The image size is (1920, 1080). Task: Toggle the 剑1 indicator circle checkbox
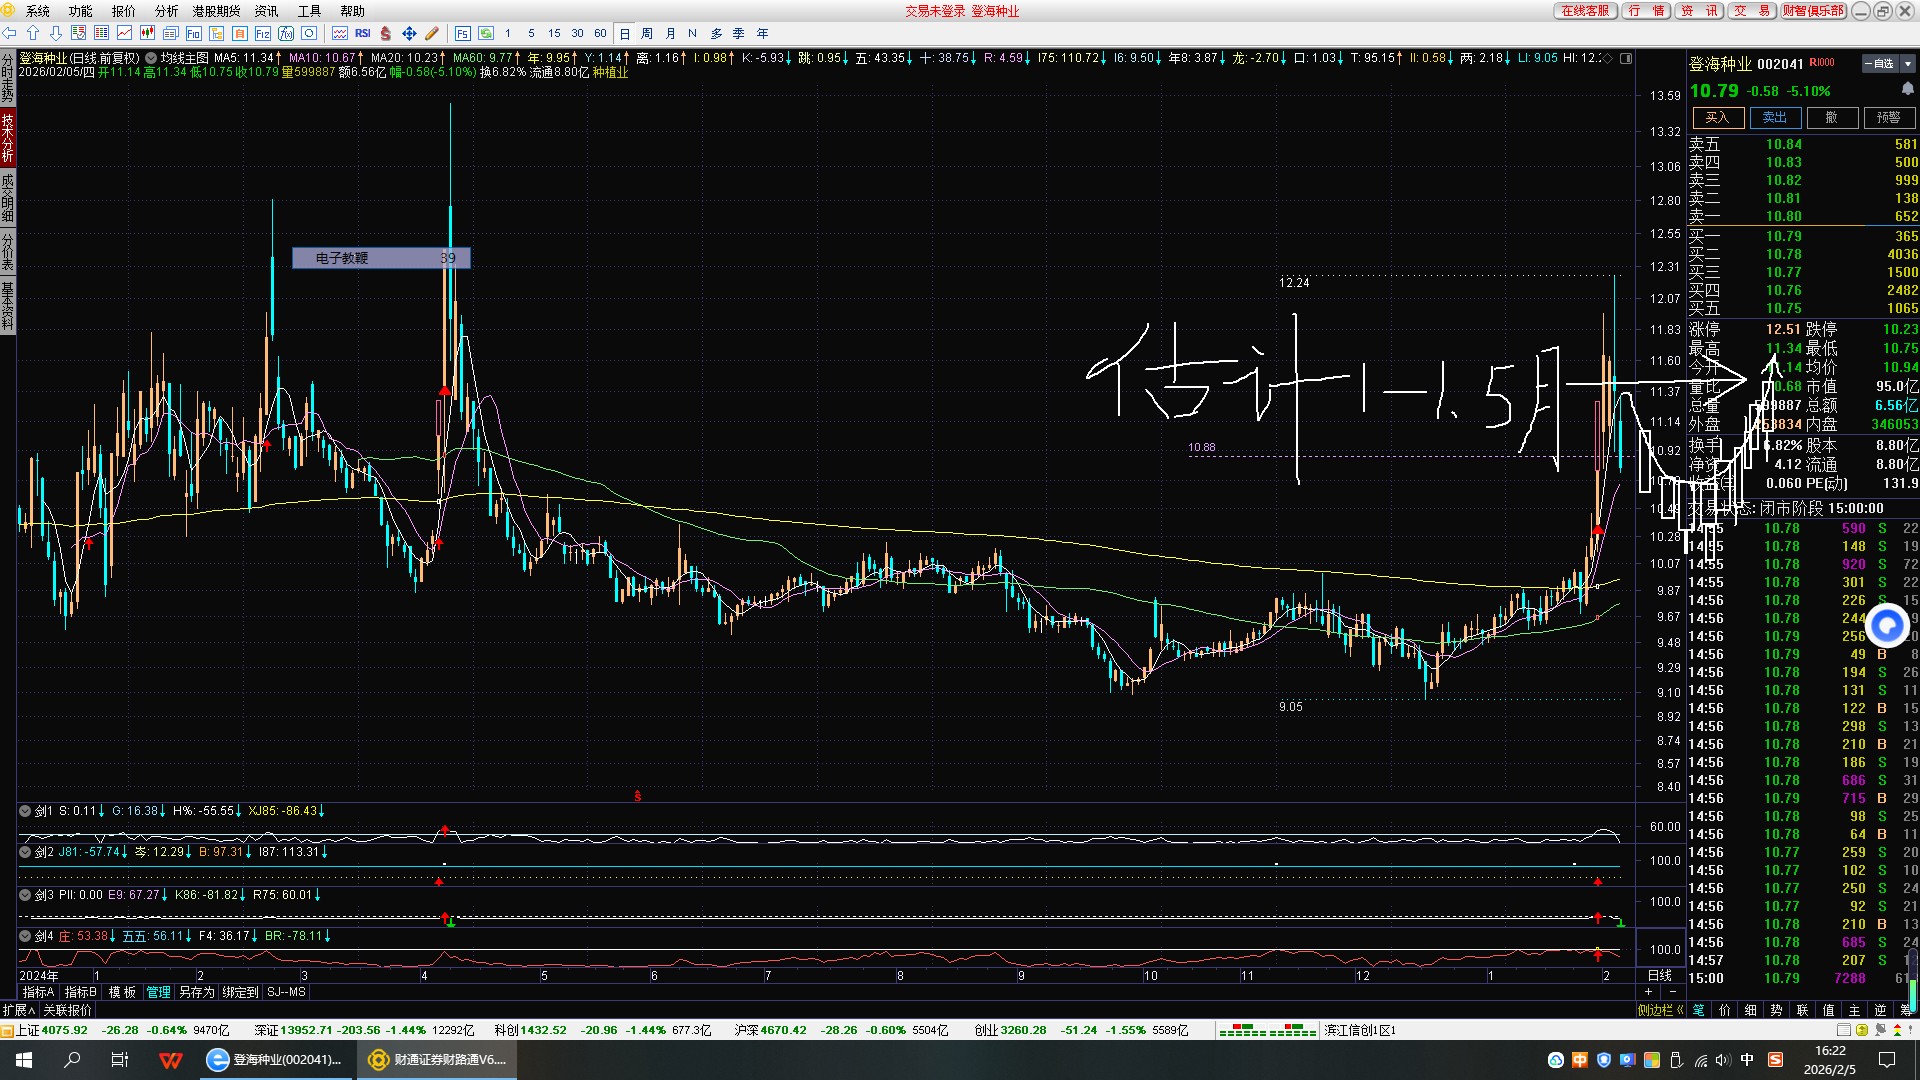[x=26, y=811]
